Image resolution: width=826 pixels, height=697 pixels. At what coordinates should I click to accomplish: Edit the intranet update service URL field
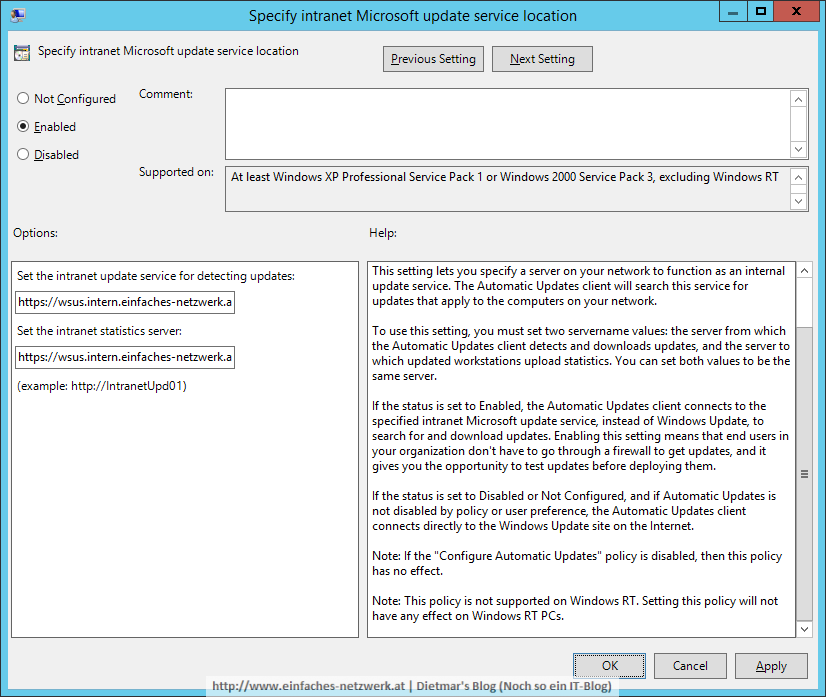click(125, 302)
